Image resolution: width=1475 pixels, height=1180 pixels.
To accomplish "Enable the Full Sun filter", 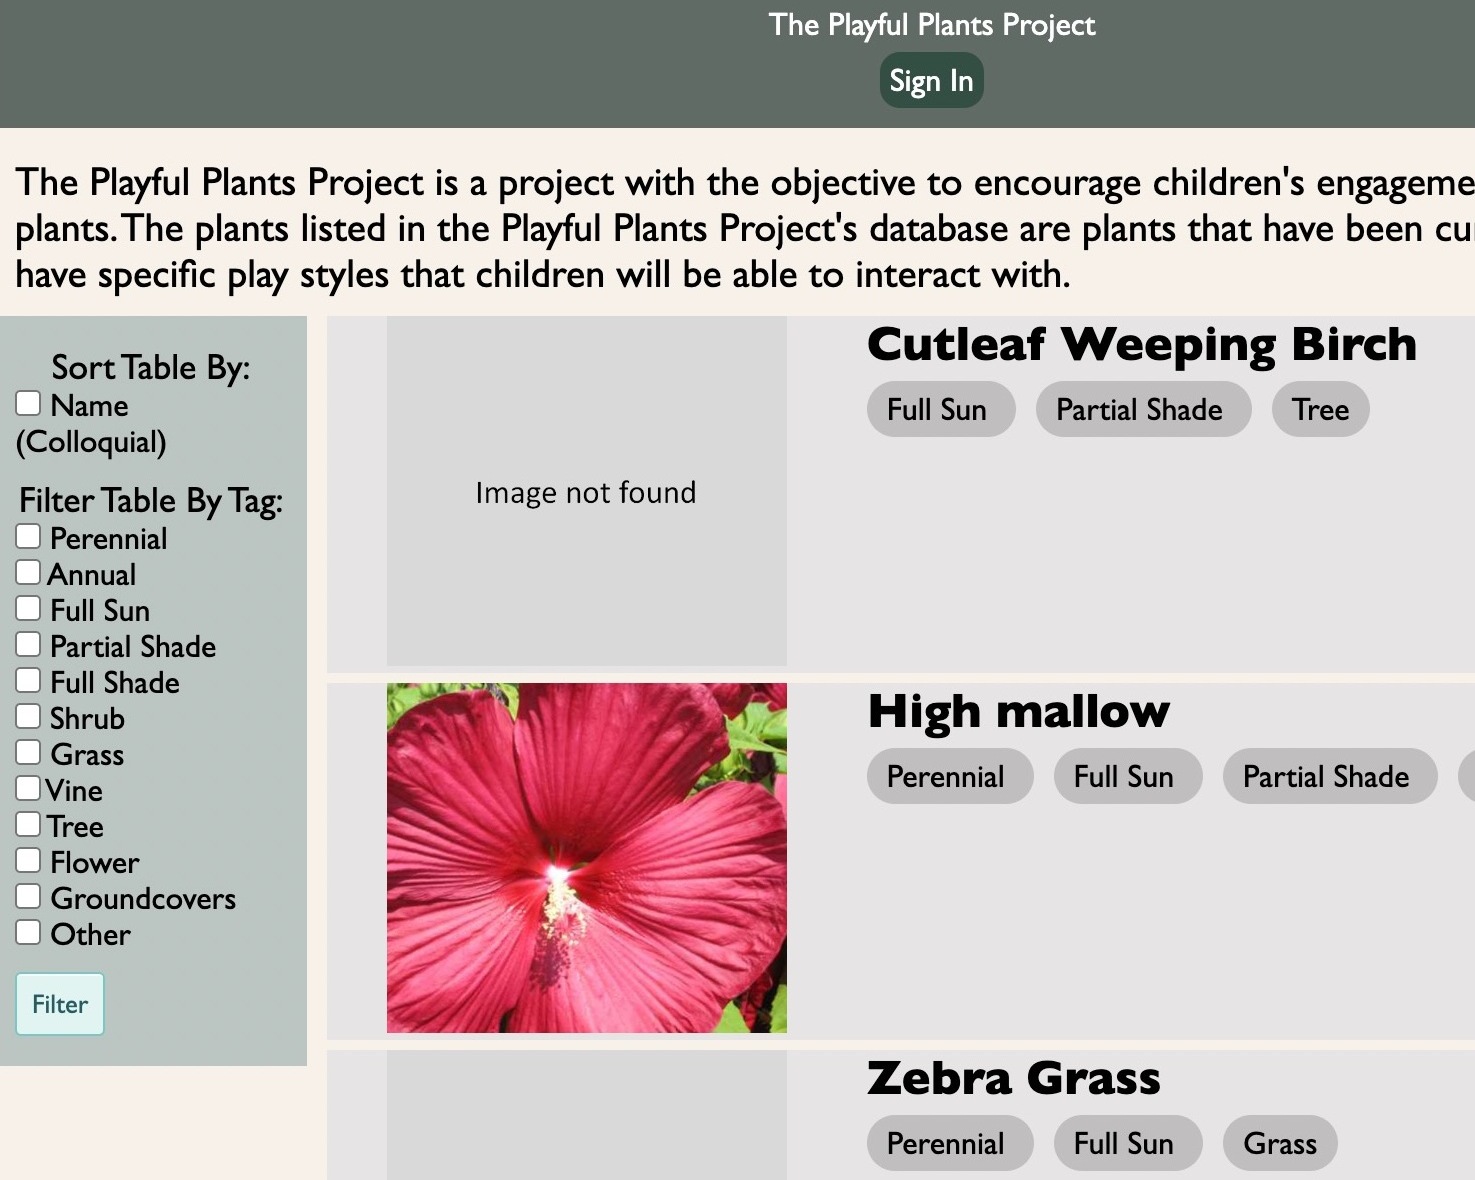I will click(x=28, y=608).
